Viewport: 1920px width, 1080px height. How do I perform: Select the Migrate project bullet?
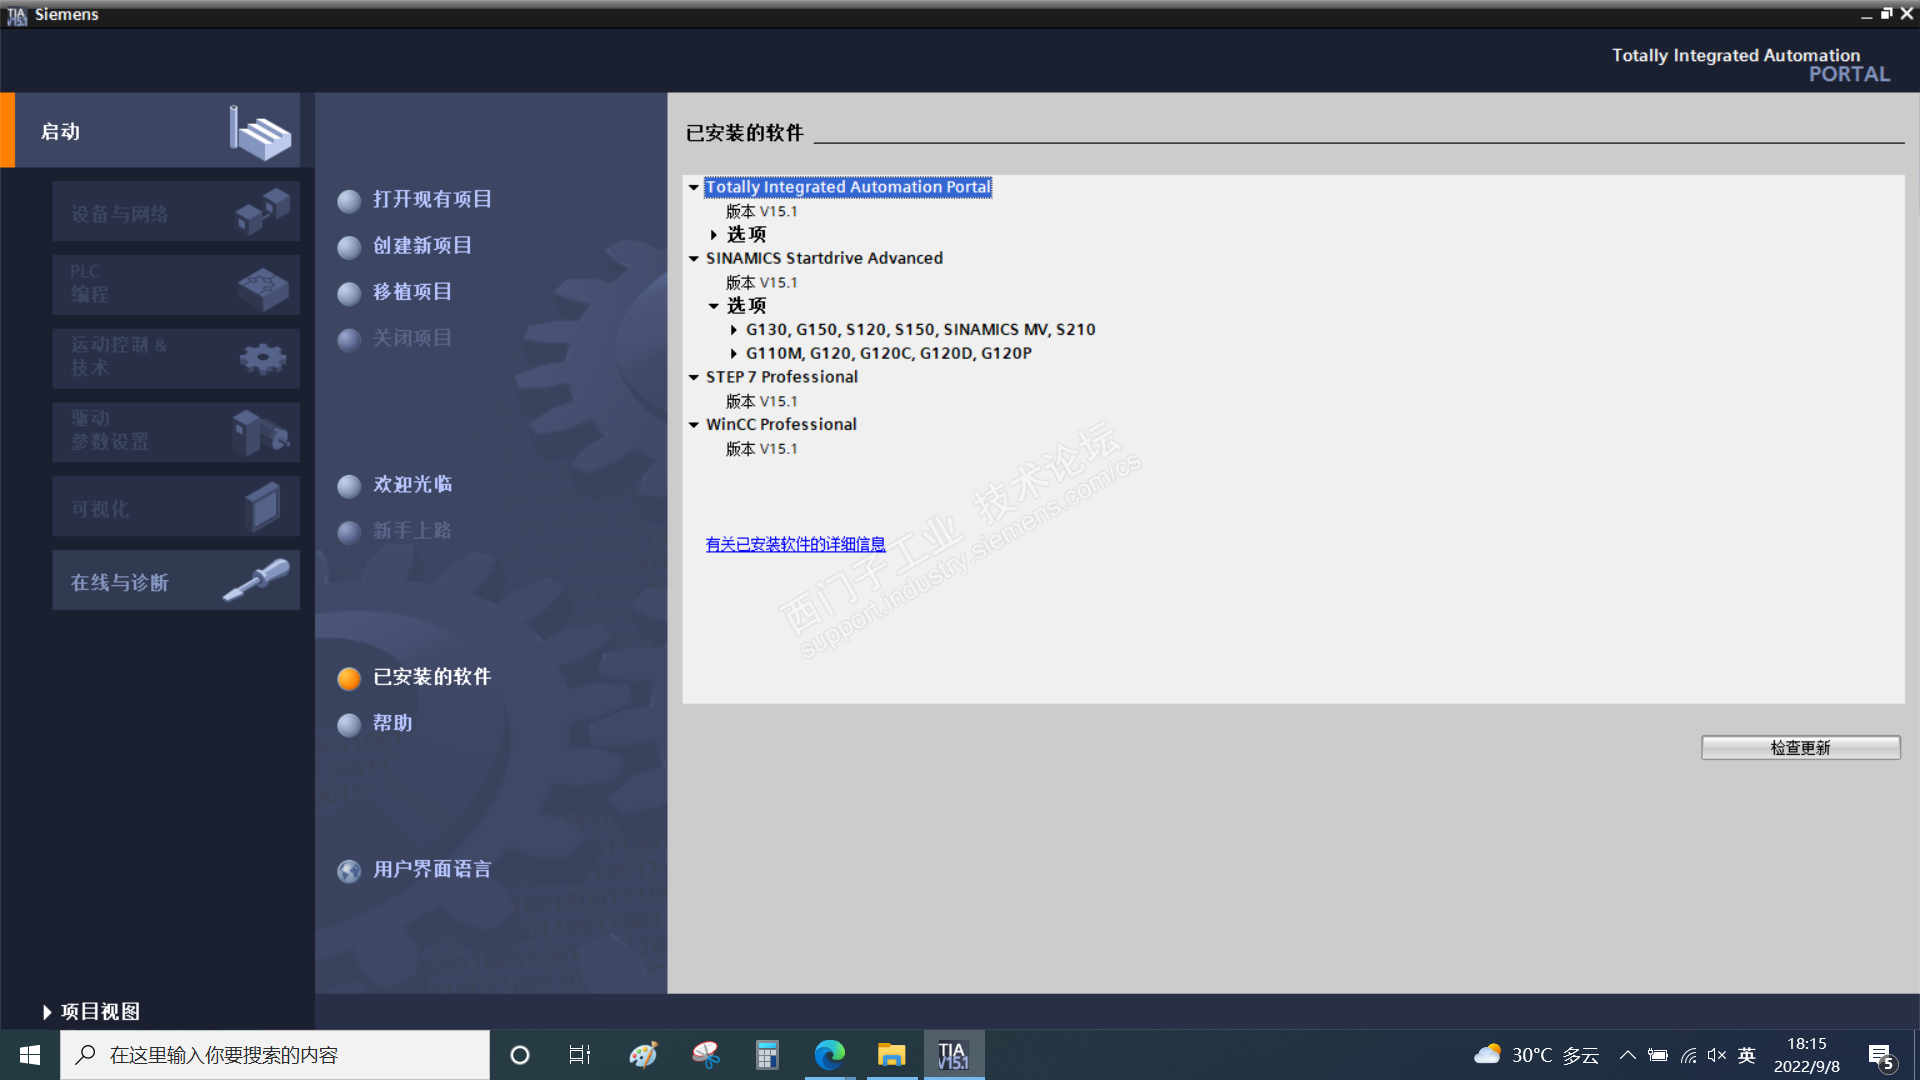coord(349,293)
